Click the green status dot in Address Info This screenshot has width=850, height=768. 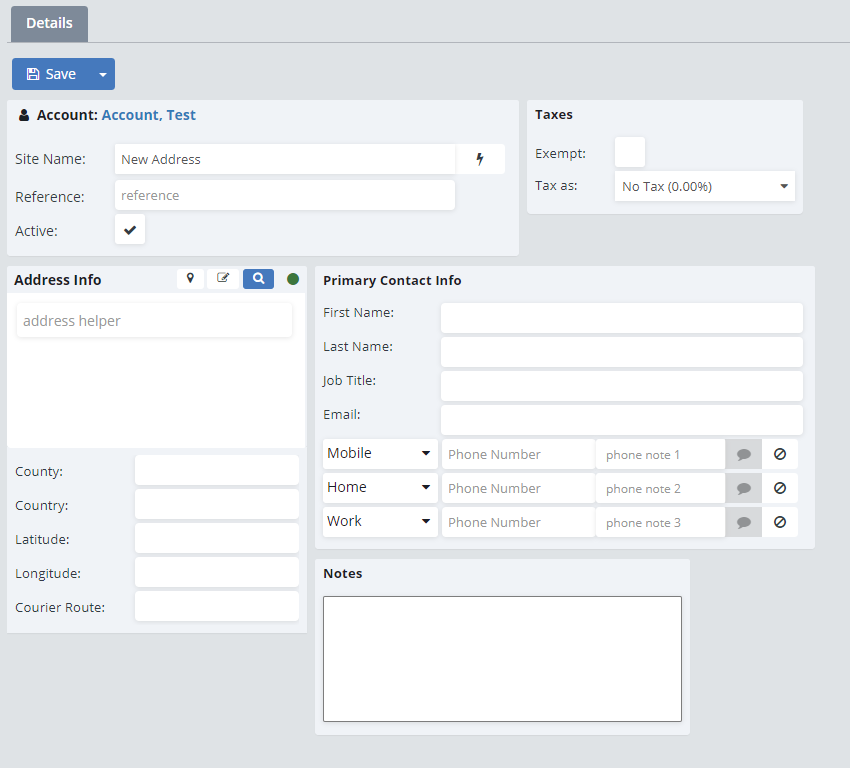pyautogui.click(x=293, y=279)
